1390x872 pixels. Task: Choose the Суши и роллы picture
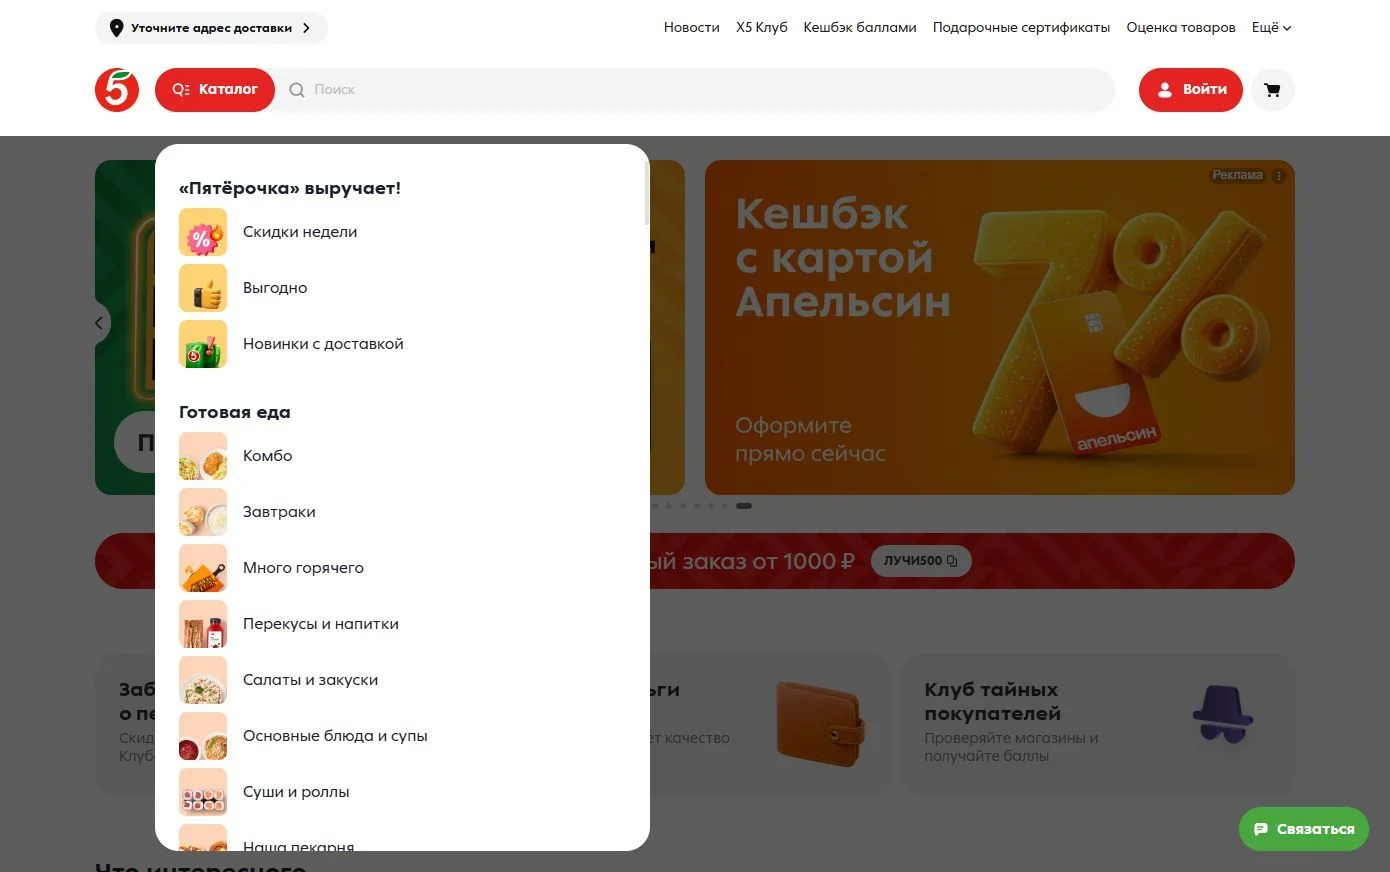[x=203, y=792]
